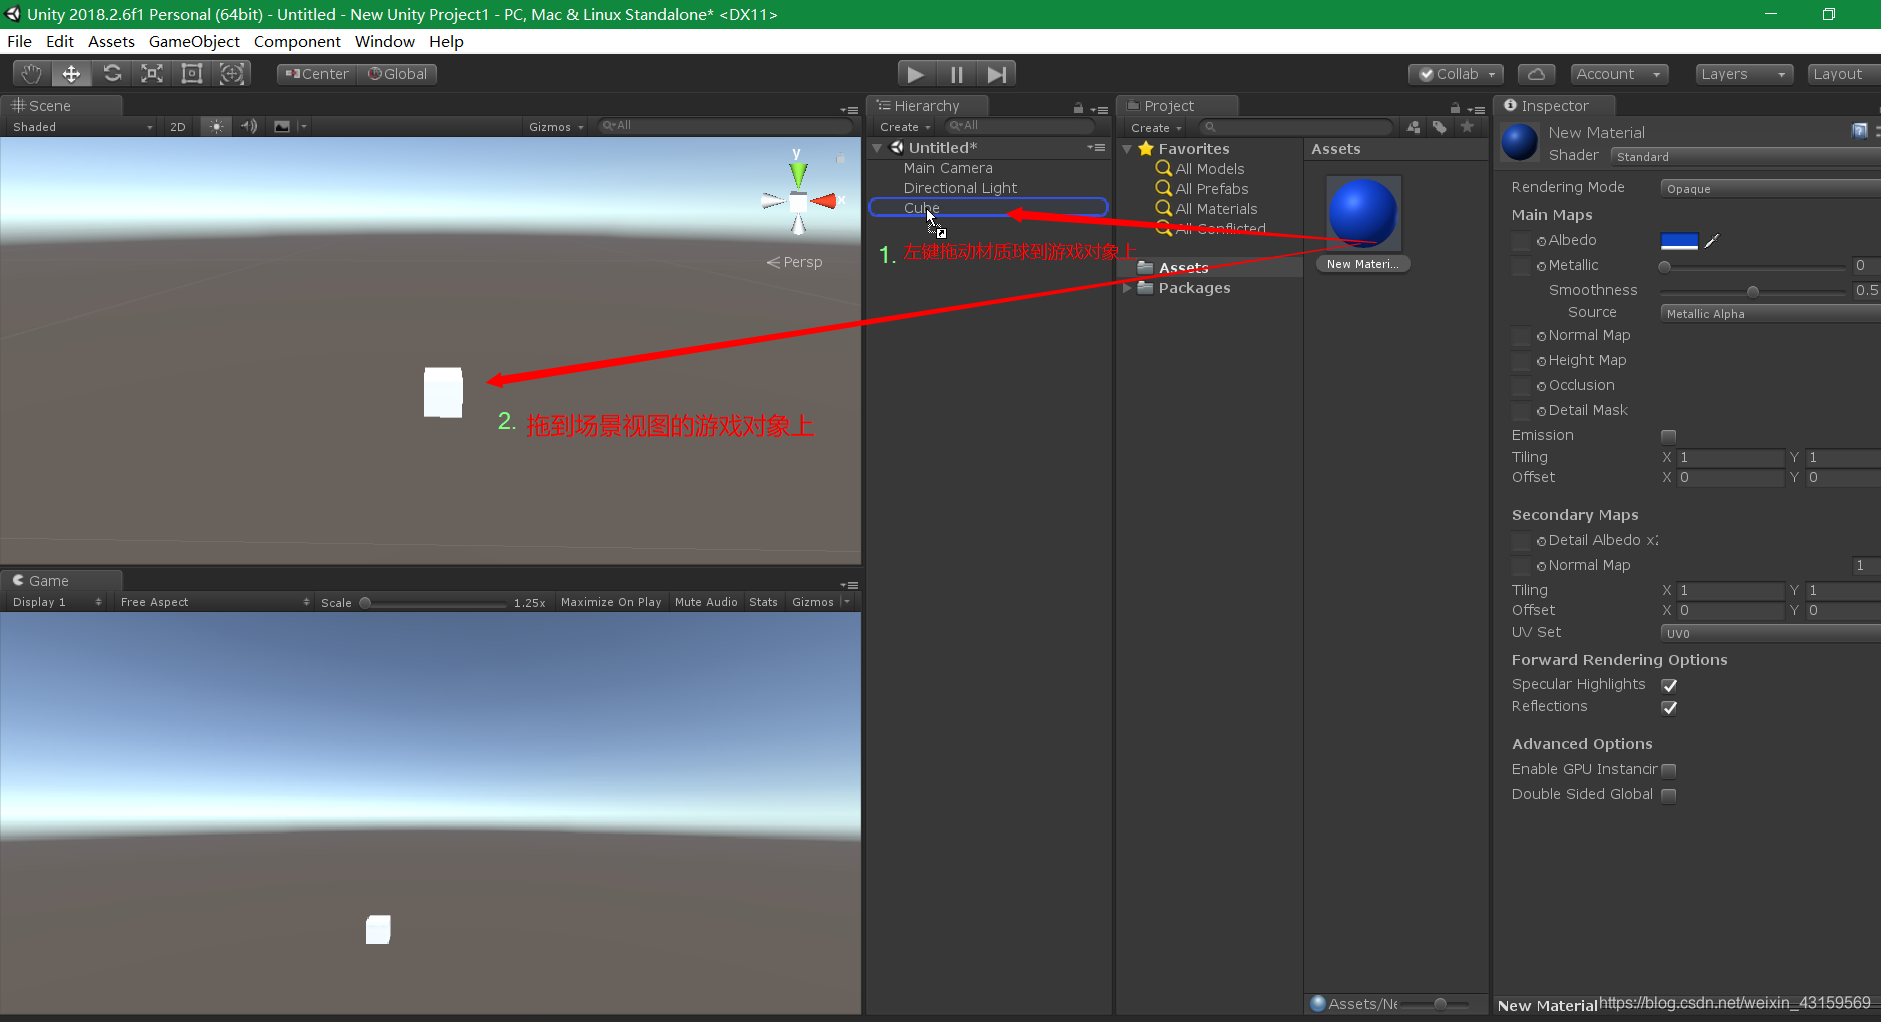Screen dimensions: 1881x1022
Task: Open Hierarchy Create dropdown
Action: tap(905, 127)
